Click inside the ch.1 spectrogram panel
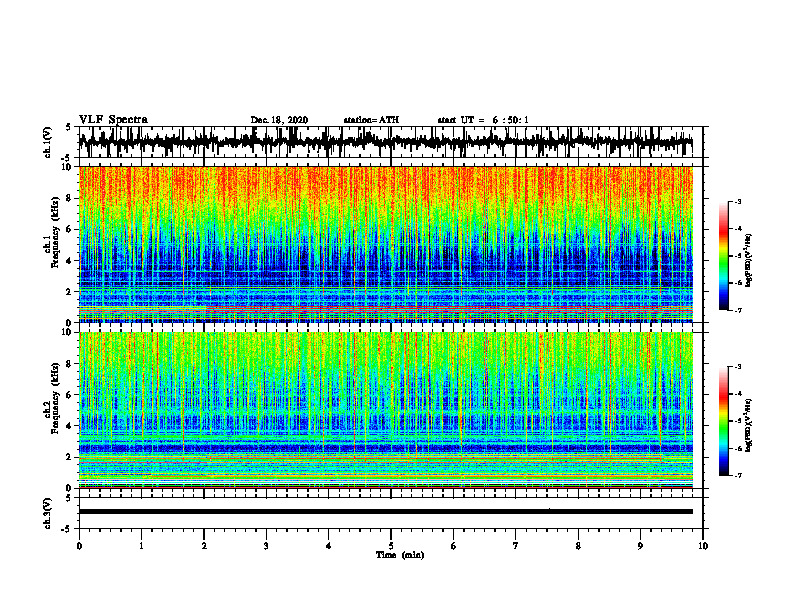The height and width of the screenshot is (612, 792). 385,244
